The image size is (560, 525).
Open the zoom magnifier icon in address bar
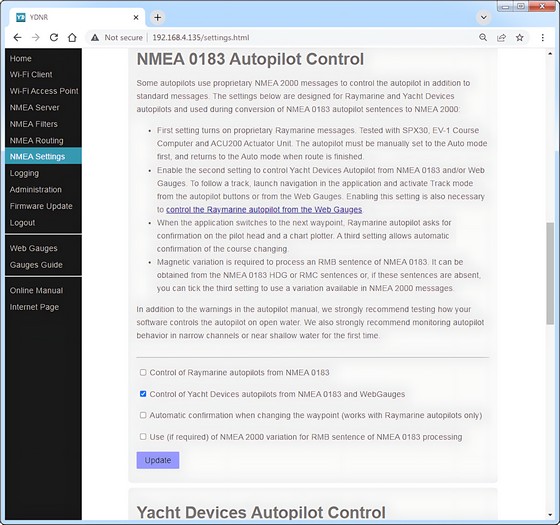click(483, 38)
